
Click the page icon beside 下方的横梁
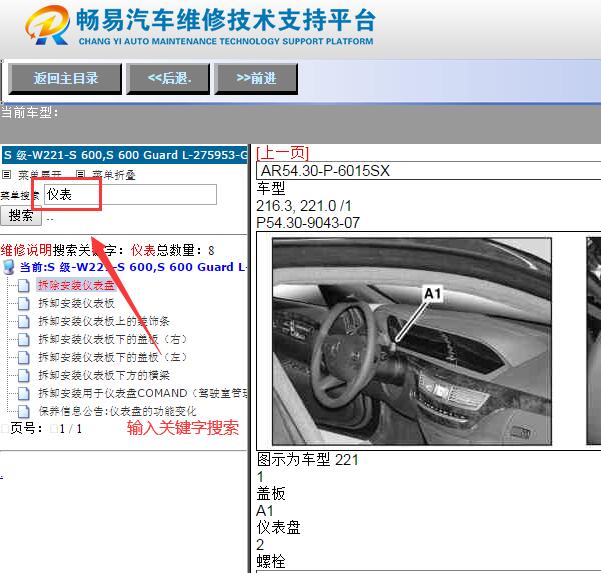click(x=23, y=376)
